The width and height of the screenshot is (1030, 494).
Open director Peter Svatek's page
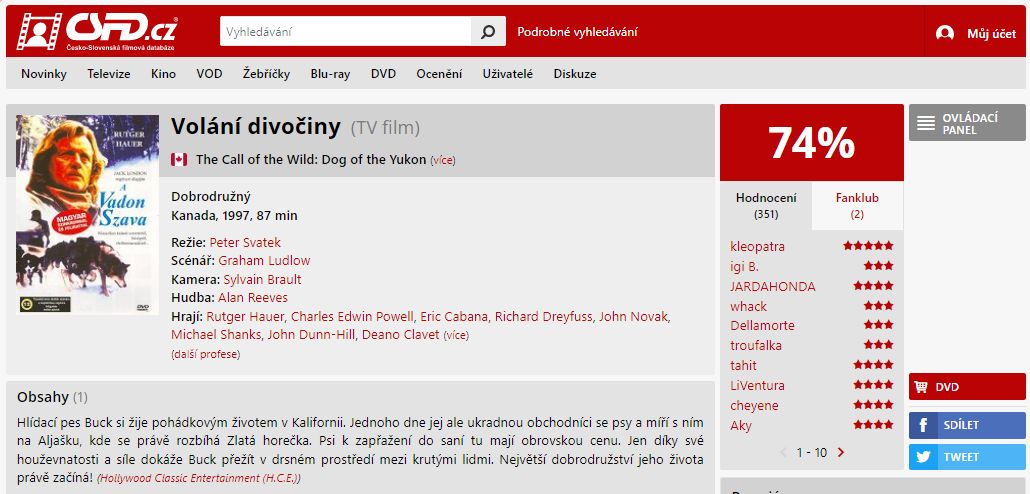[245, 242]
